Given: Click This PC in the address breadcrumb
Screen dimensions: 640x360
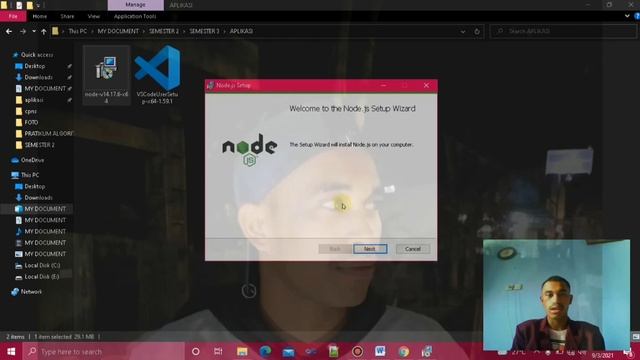Looking at the screenshot, I should [x=78, y=31].
